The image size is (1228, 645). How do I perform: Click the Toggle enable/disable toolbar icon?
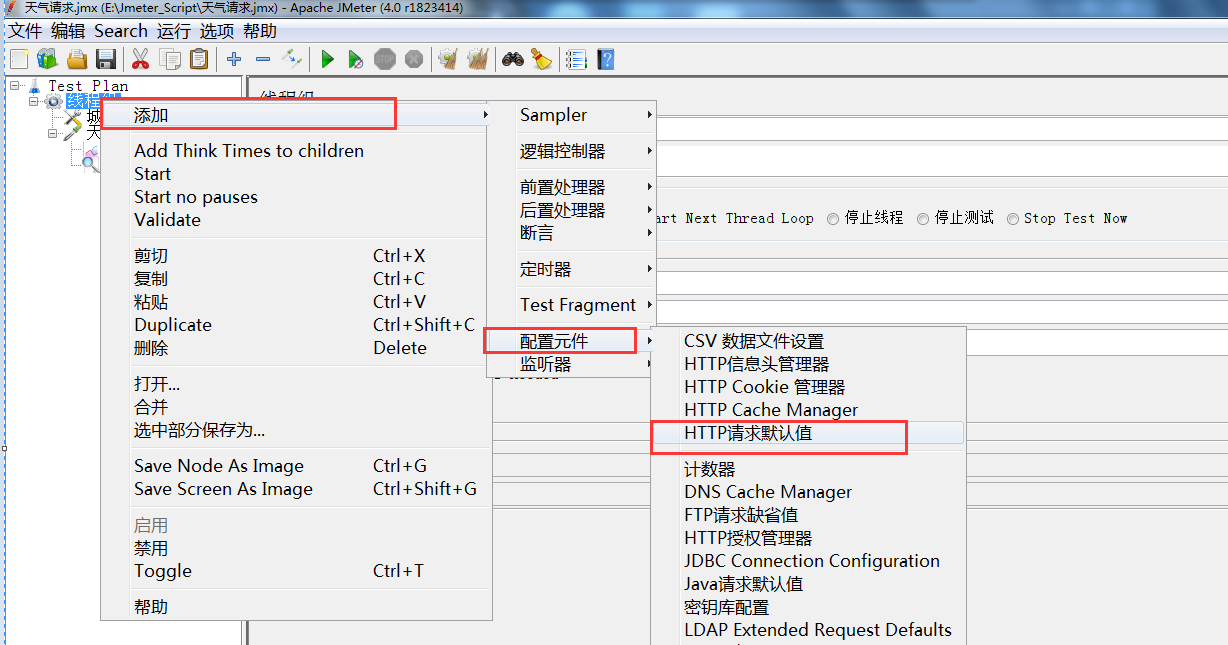[x=292, y=58]
